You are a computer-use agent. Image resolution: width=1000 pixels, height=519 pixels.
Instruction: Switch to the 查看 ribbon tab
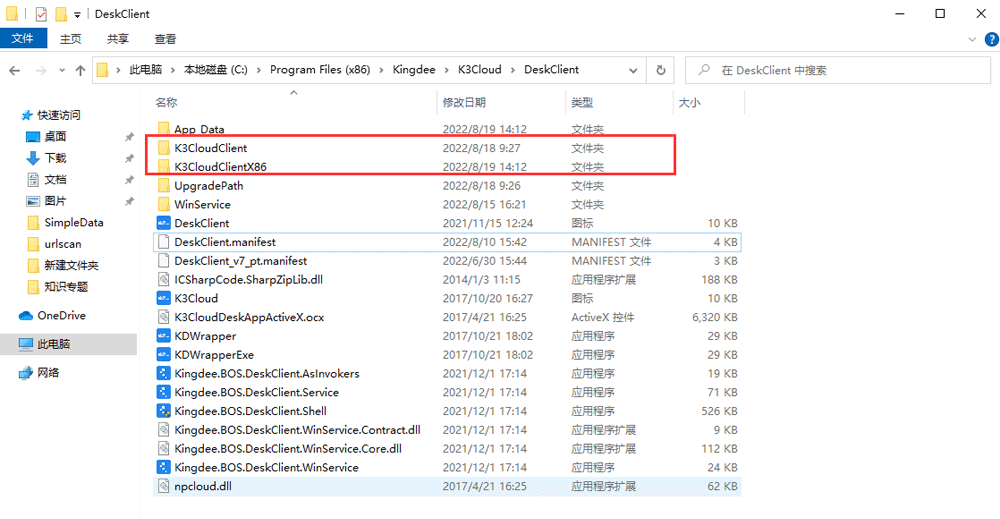tap(165, 39)
